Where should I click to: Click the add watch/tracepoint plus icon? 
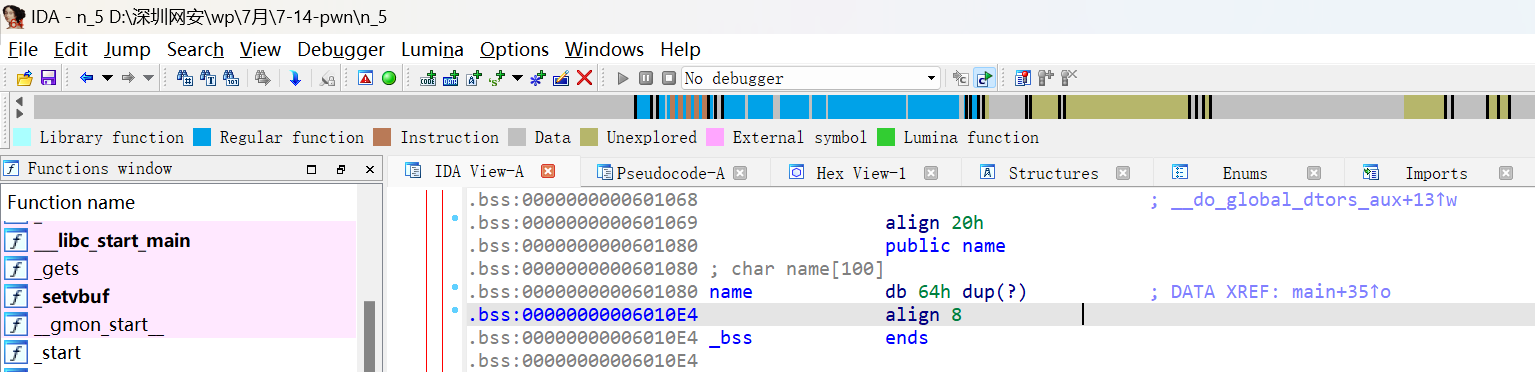[x=1046, y=77]
